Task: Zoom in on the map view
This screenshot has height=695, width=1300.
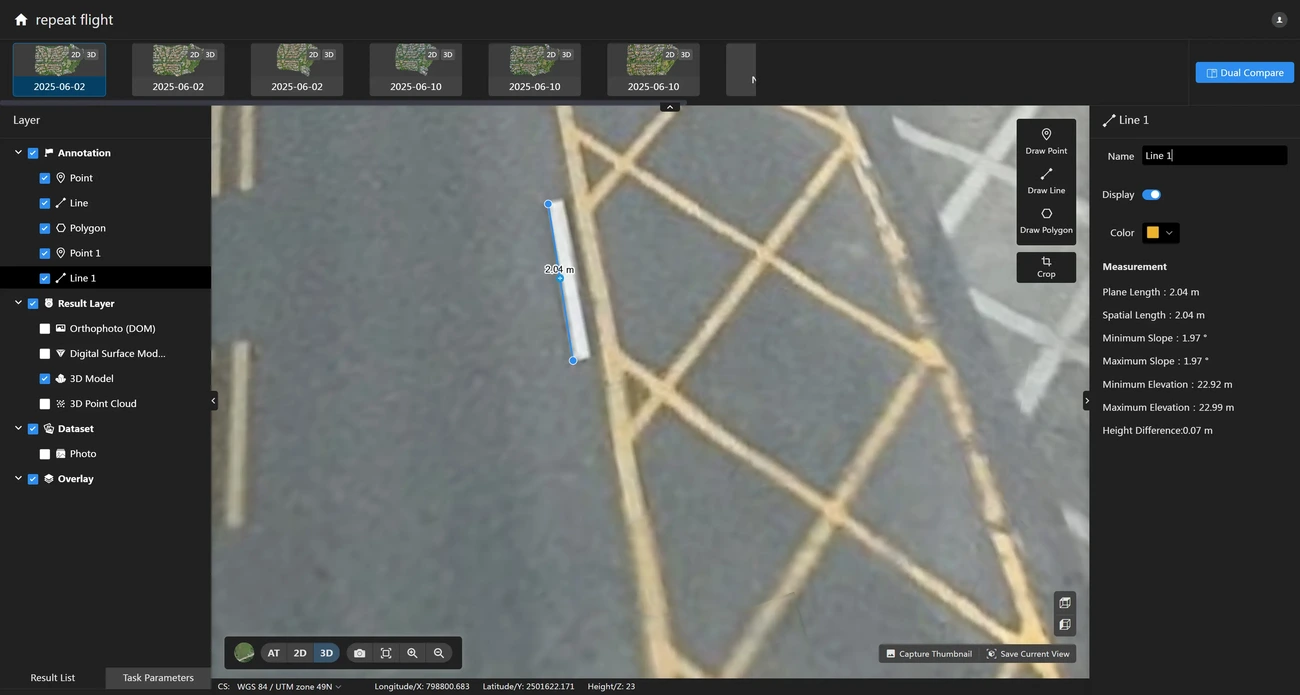Action: tap(412, 653)
